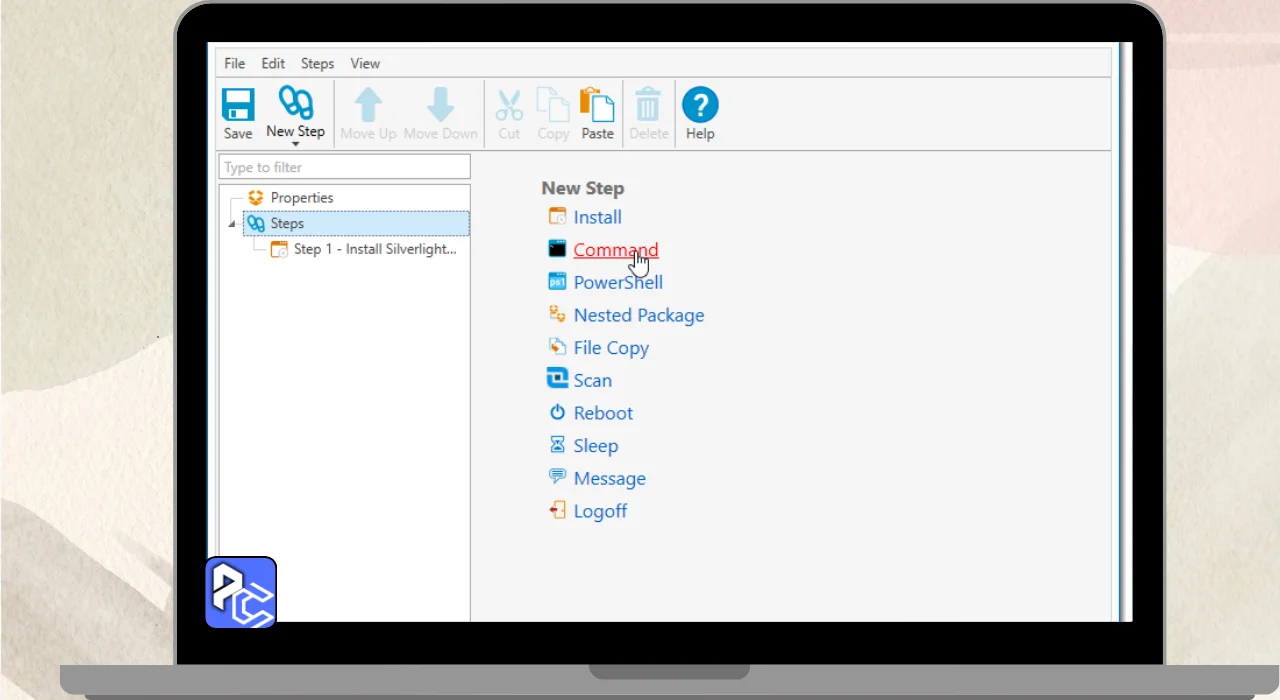Click the Move Up arrow icon
The width and height of the screenshot is (1280, 700).
pyautogui.click(x=368, y=105)
